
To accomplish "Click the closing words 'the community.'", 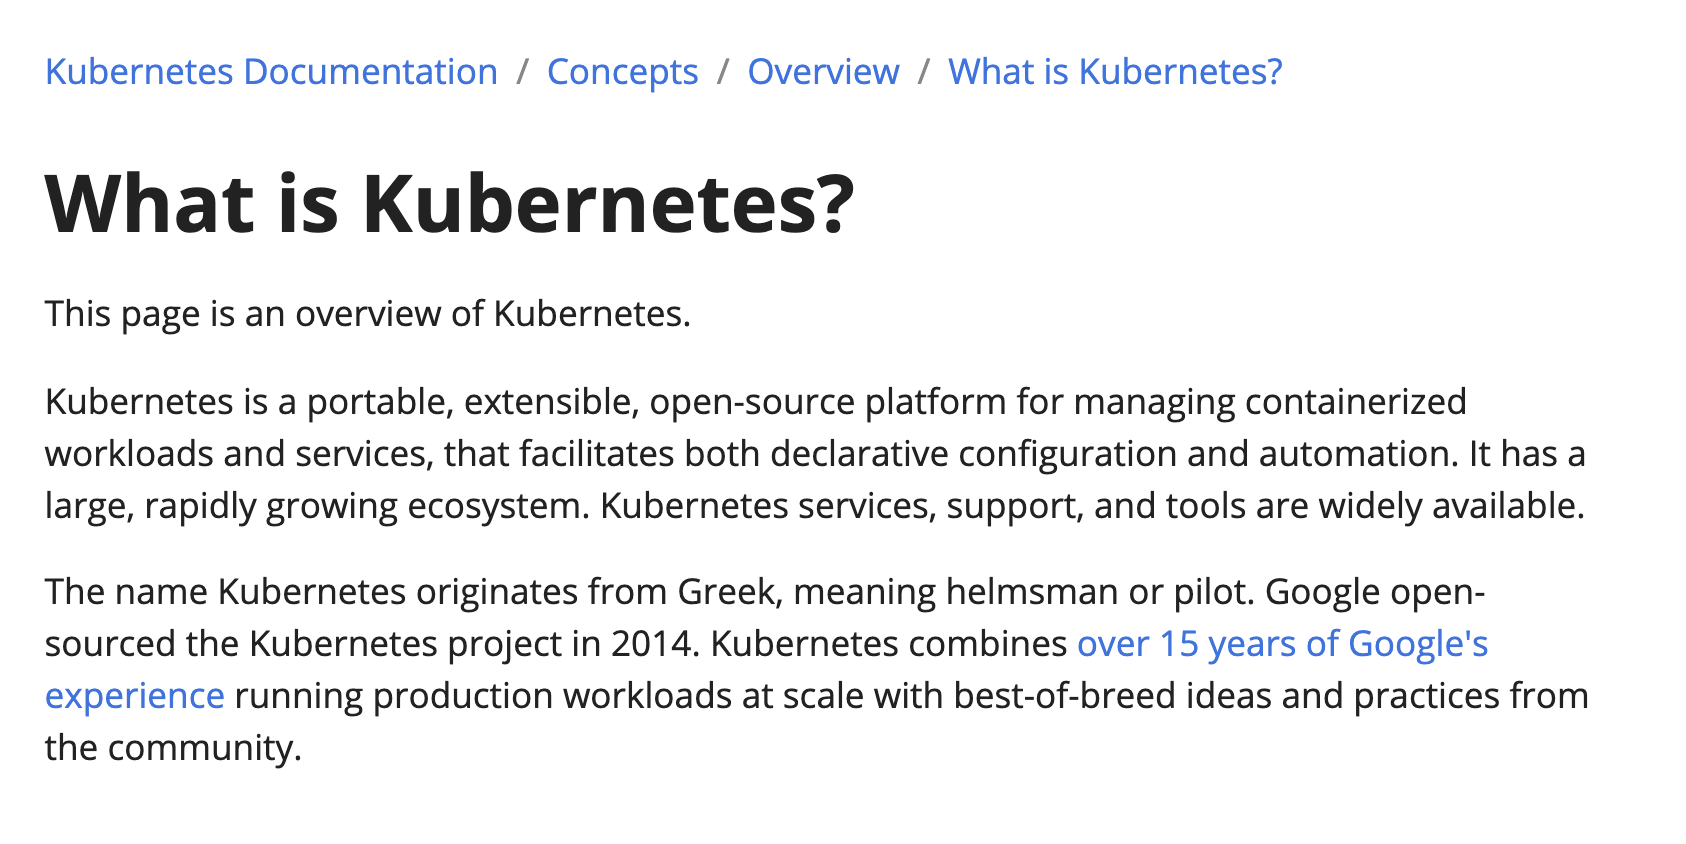I will pos(173,748).
